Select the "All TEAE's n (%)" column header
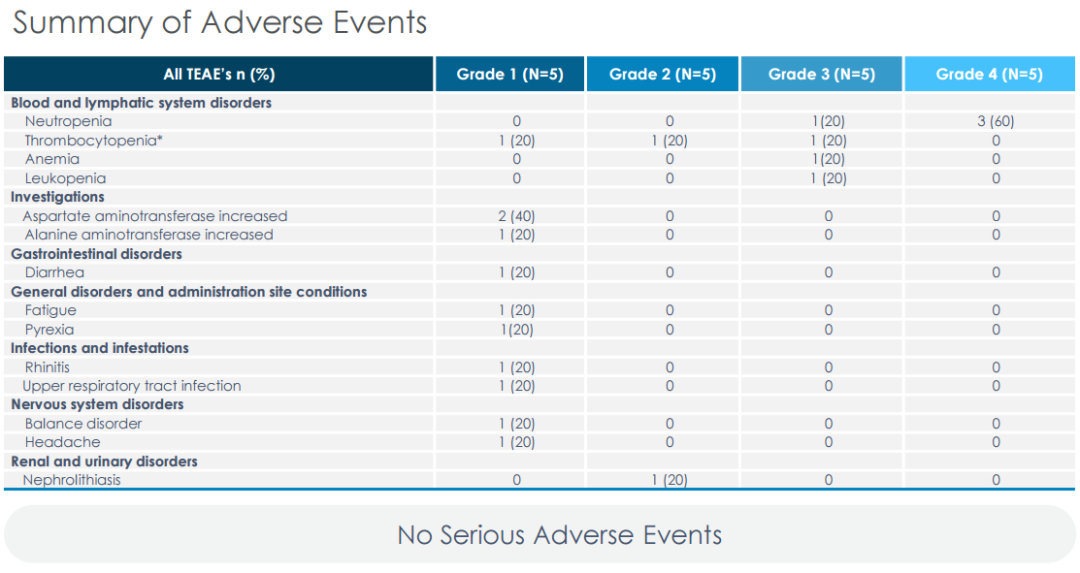 219,74
